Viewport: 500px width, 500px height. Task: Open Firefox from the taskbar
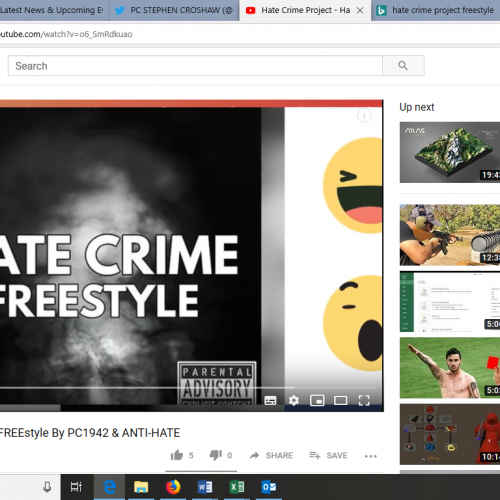coord(173,487)
